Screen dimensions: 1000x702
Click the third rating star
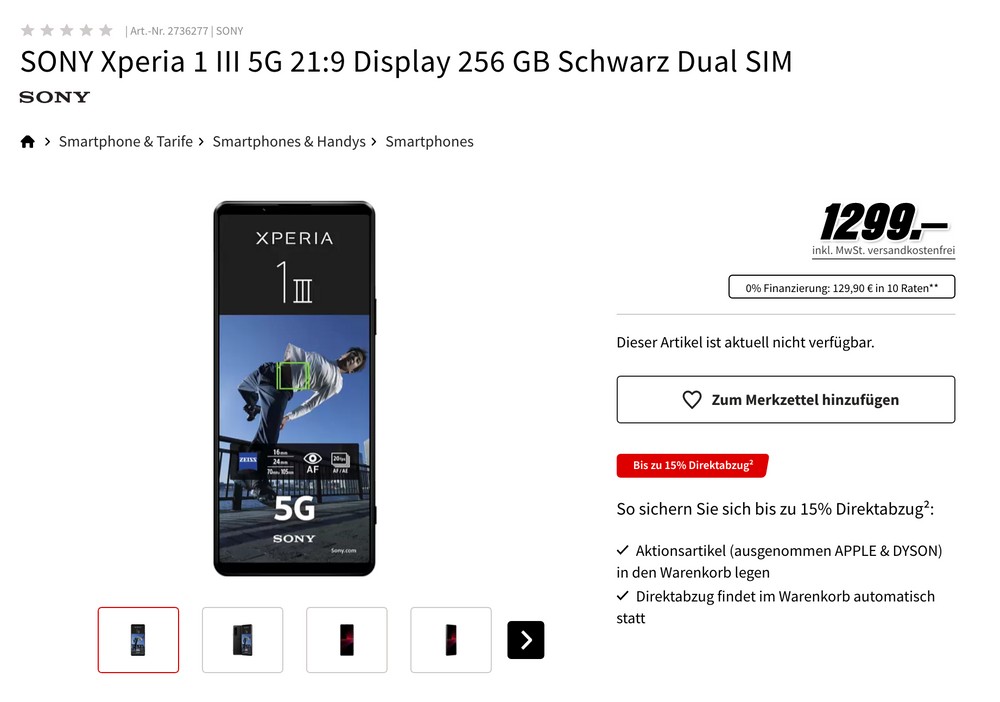pyautogui.click(x=66, y=31)
